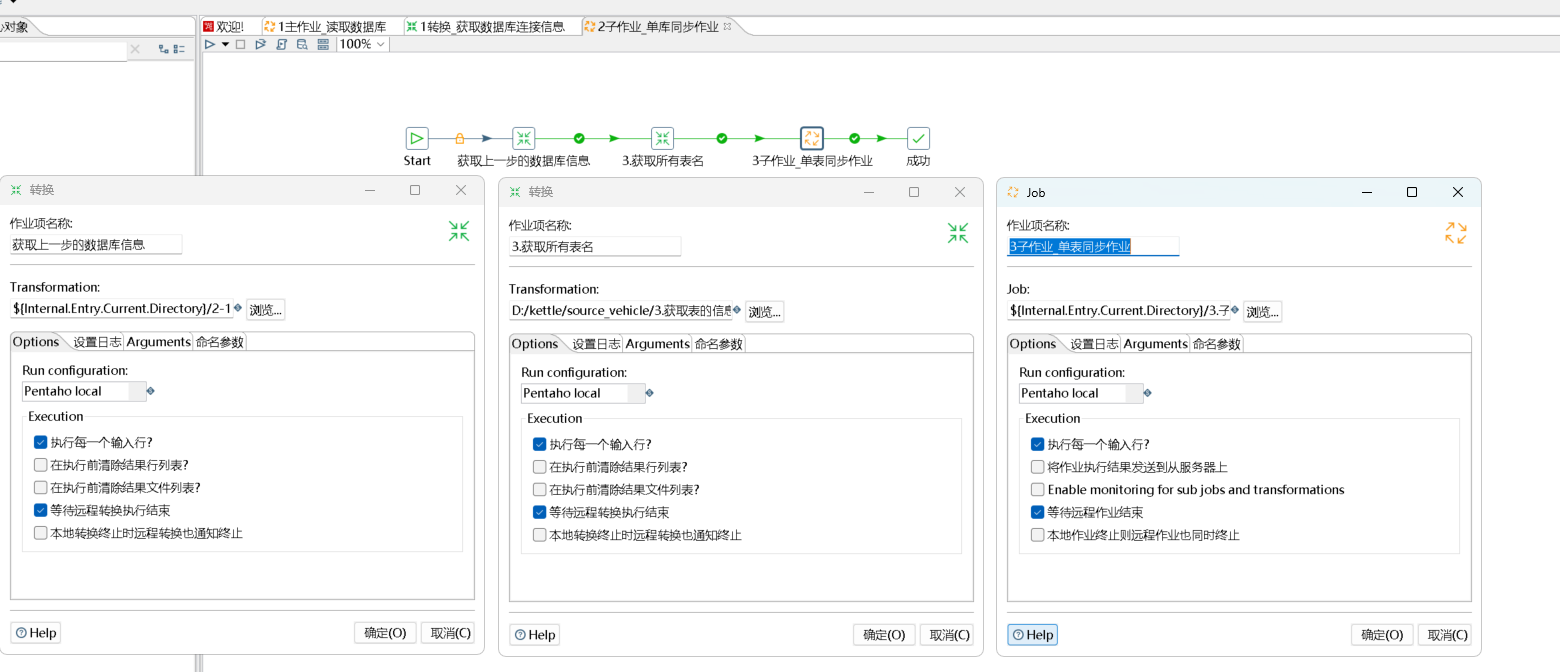
Task: Uncheck 等待远程作业结束 in Job dialog
Action: (1038, 512)
